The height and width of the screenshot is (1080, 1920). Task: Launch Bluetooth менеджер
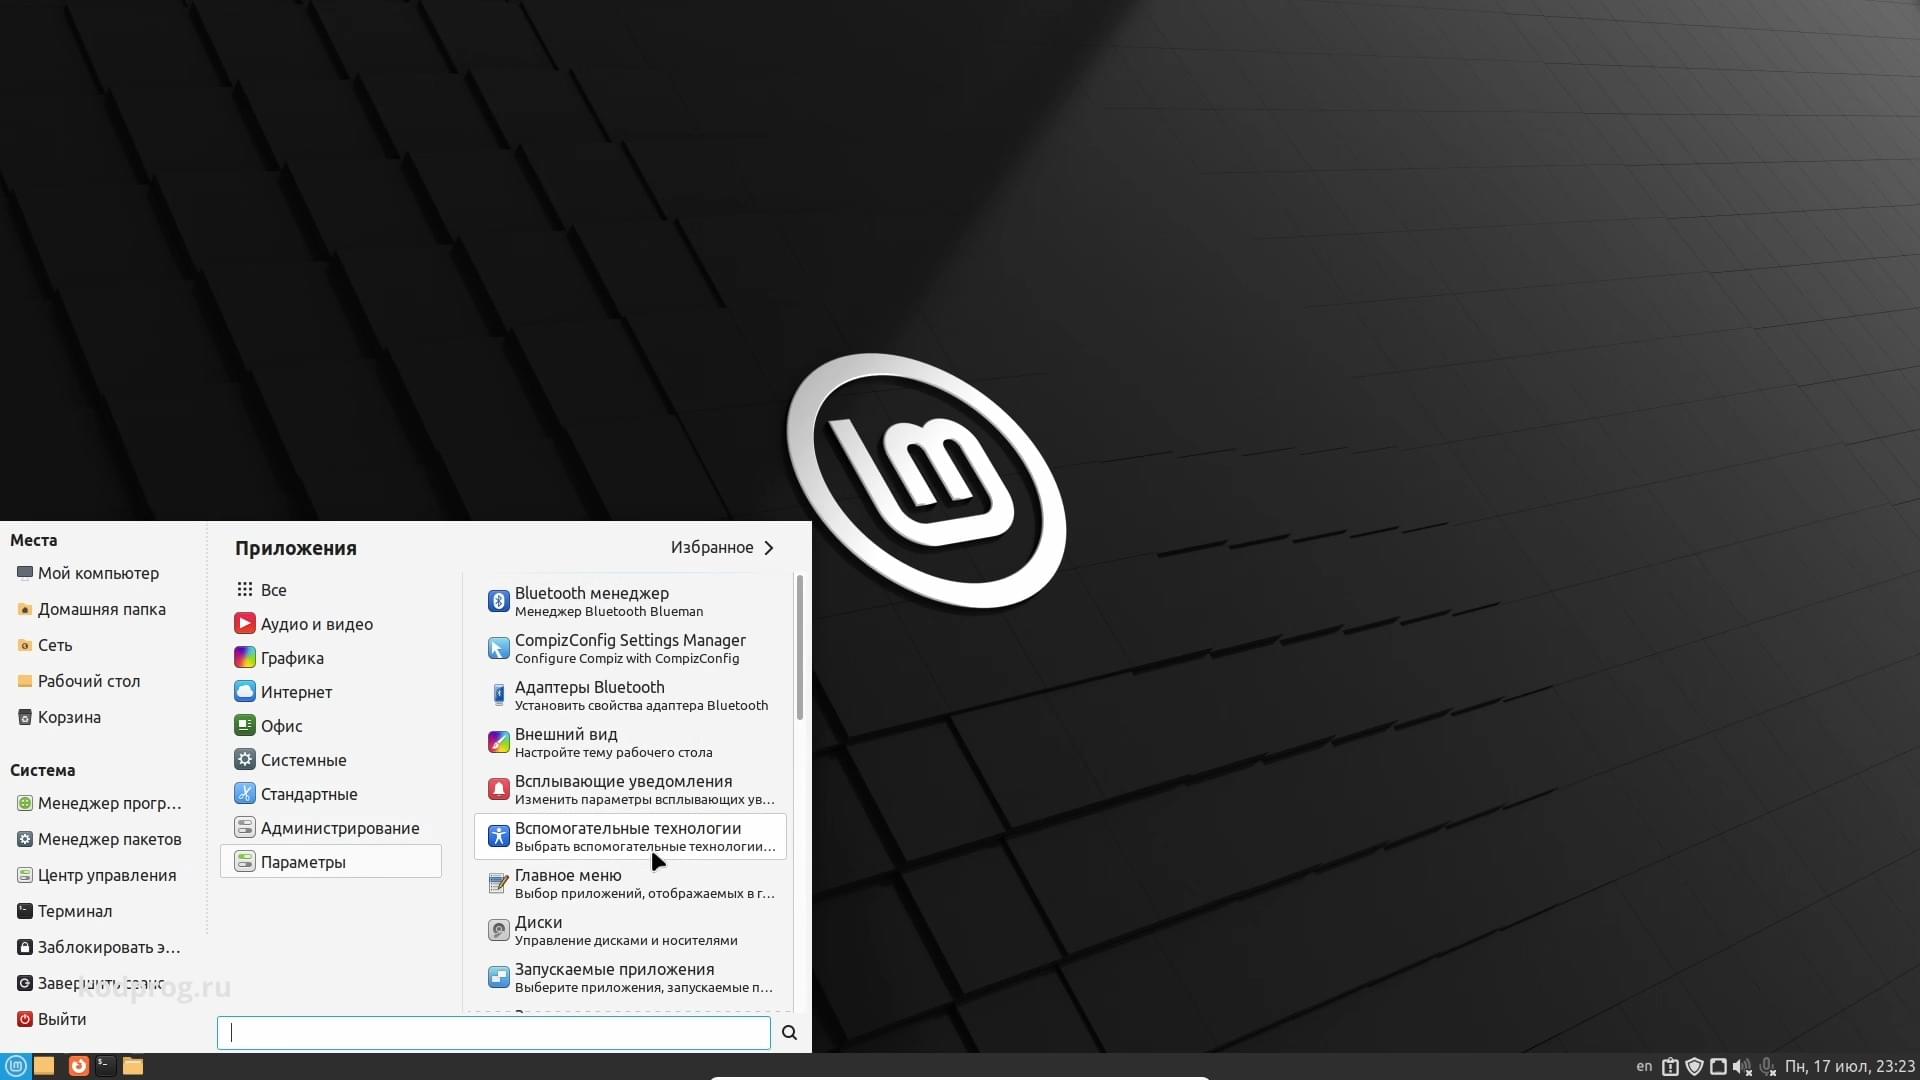pos(630,601)
